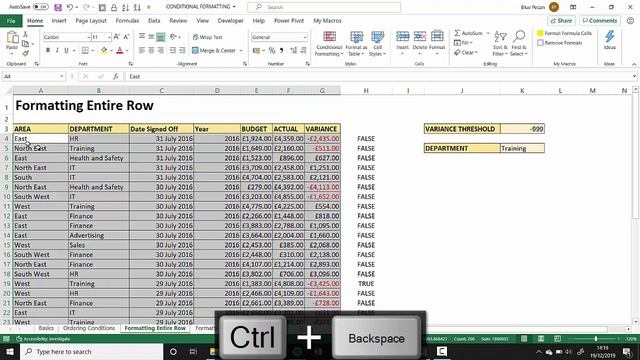Click the Format cells icon in Cells group
The width and height of the screenshot is (640, 360).
[437, 37]
